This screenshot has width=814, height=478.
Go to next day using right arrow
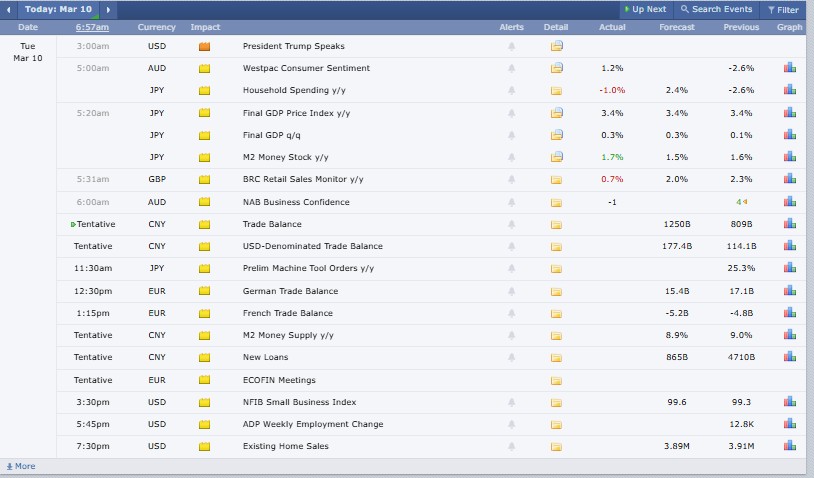pos(107,9)
